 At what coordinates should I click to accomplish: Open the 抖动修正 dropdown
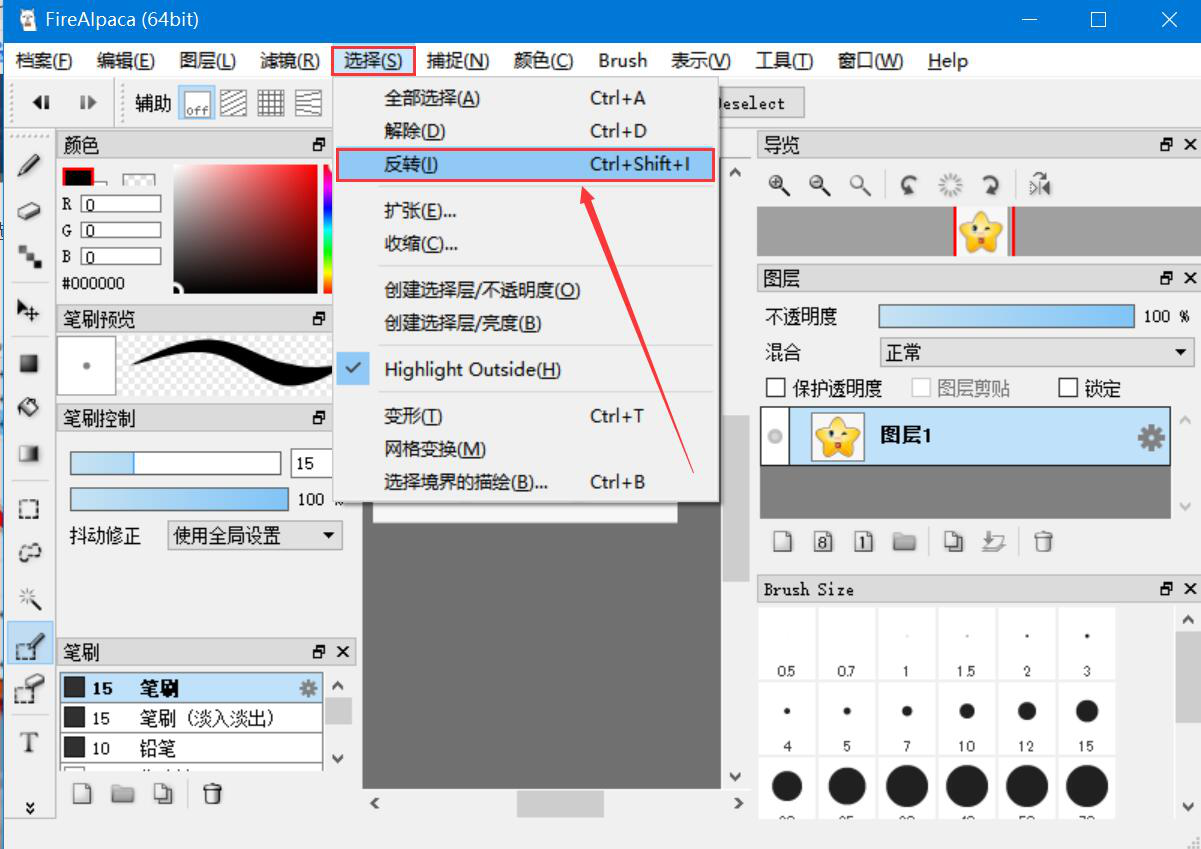point(254,536)
